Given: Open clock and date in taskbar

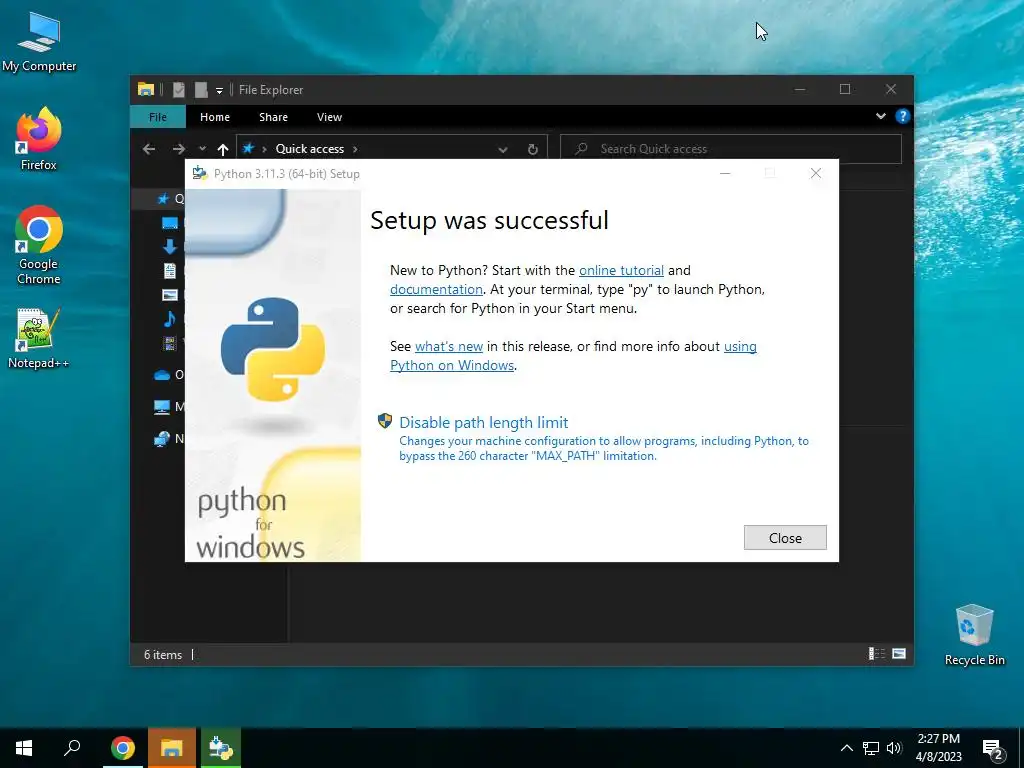Looking at the screenshot, I should point(938,748).
